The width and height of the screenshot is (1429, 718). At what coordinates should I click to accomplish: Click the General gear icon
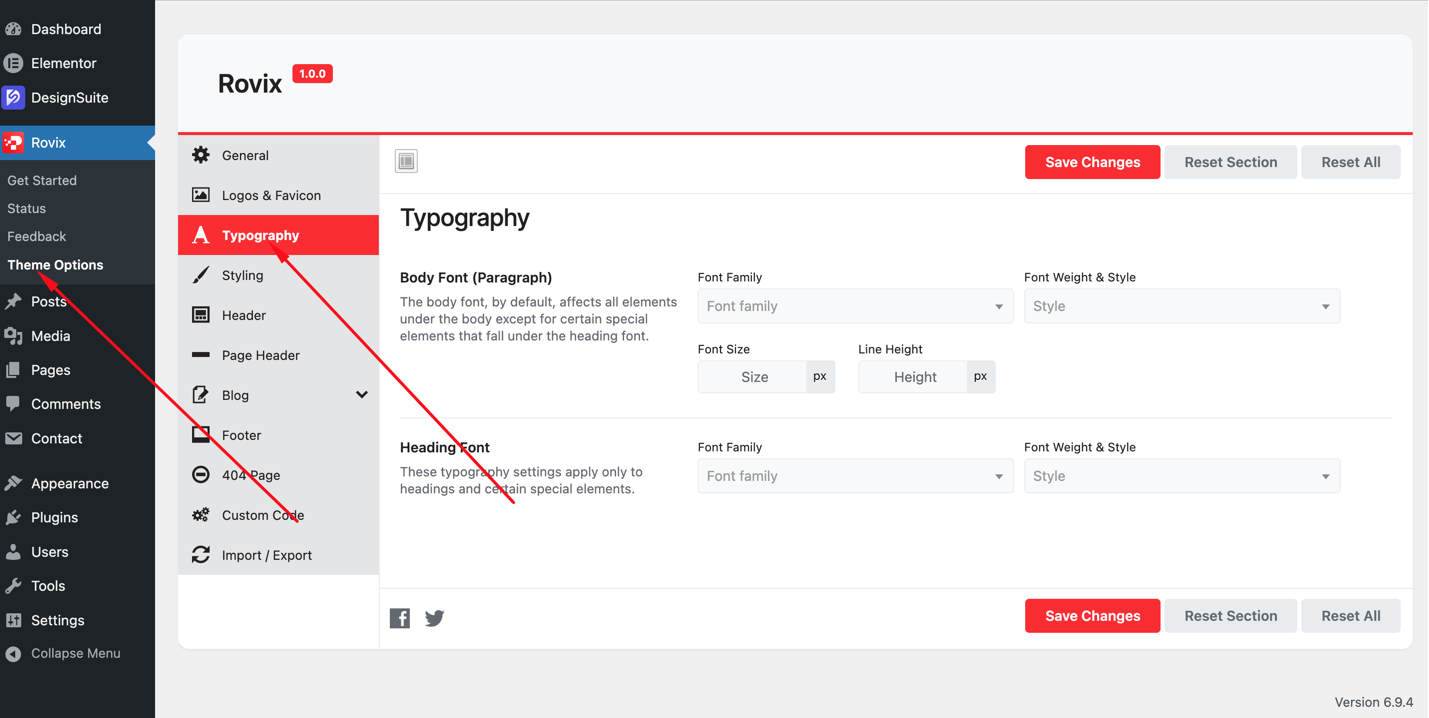pyautogui.click(x=201, y=155)
